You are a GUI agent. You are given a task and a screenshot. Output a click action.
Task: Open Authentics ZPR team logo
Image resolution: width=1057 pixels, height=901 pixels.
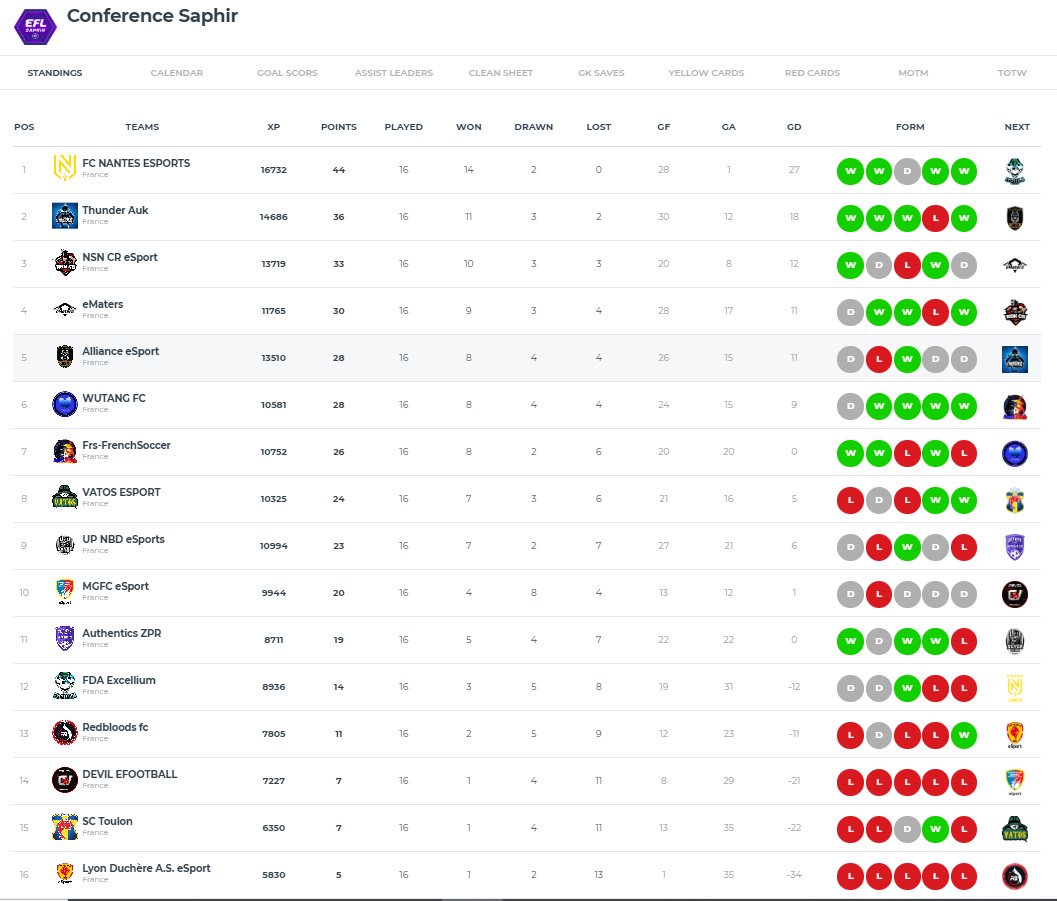tap(65, 638)
